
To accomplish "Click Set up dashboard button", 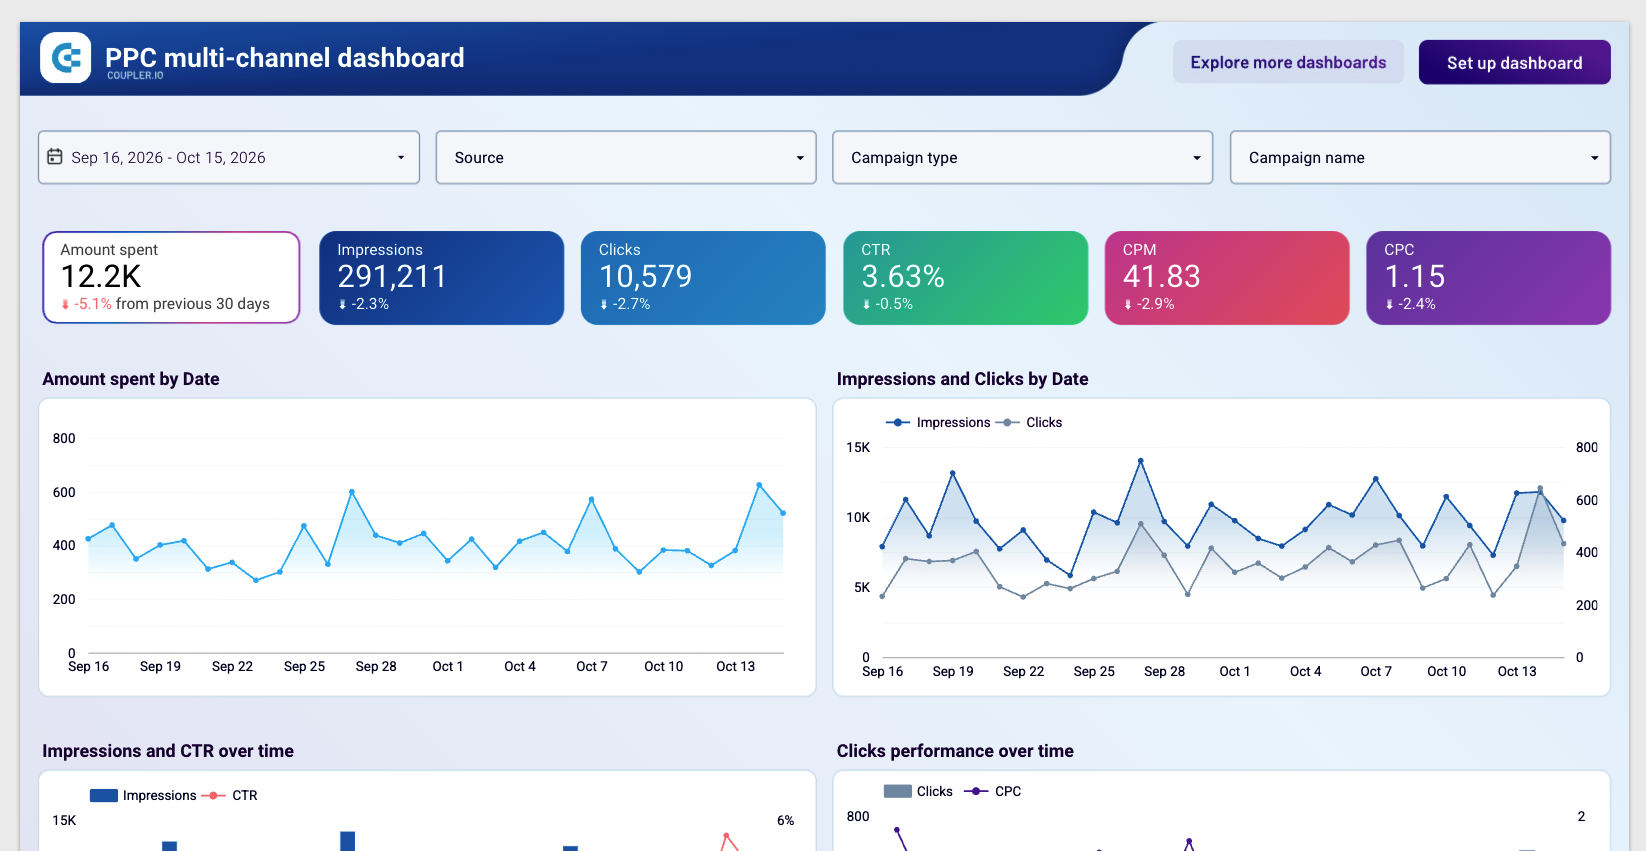I will point(1514,62).
